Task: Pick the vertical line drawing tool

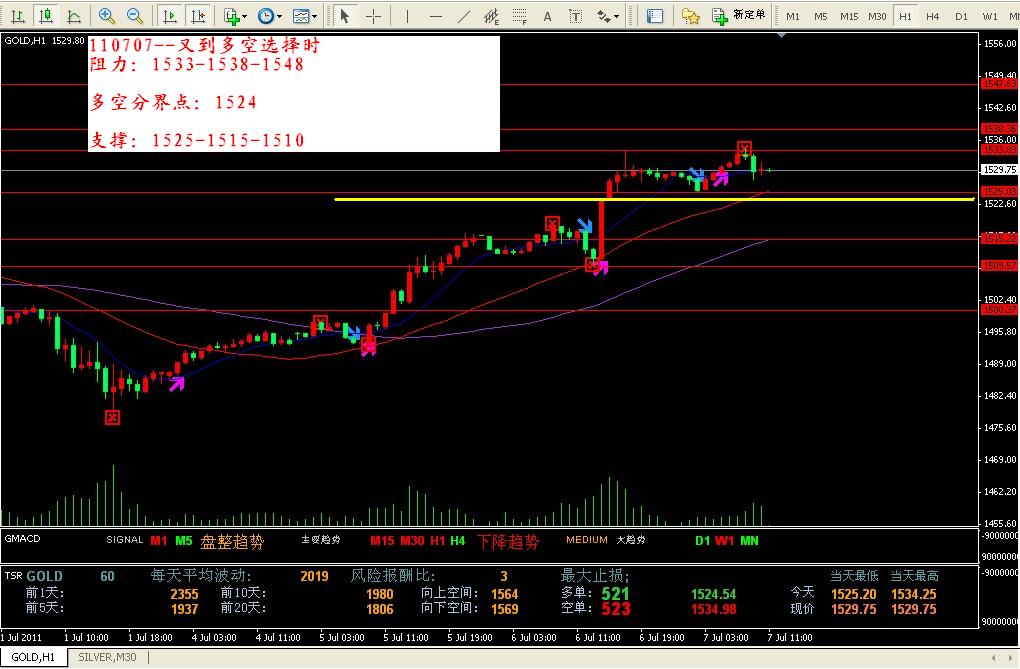Action: click(407, 16)
